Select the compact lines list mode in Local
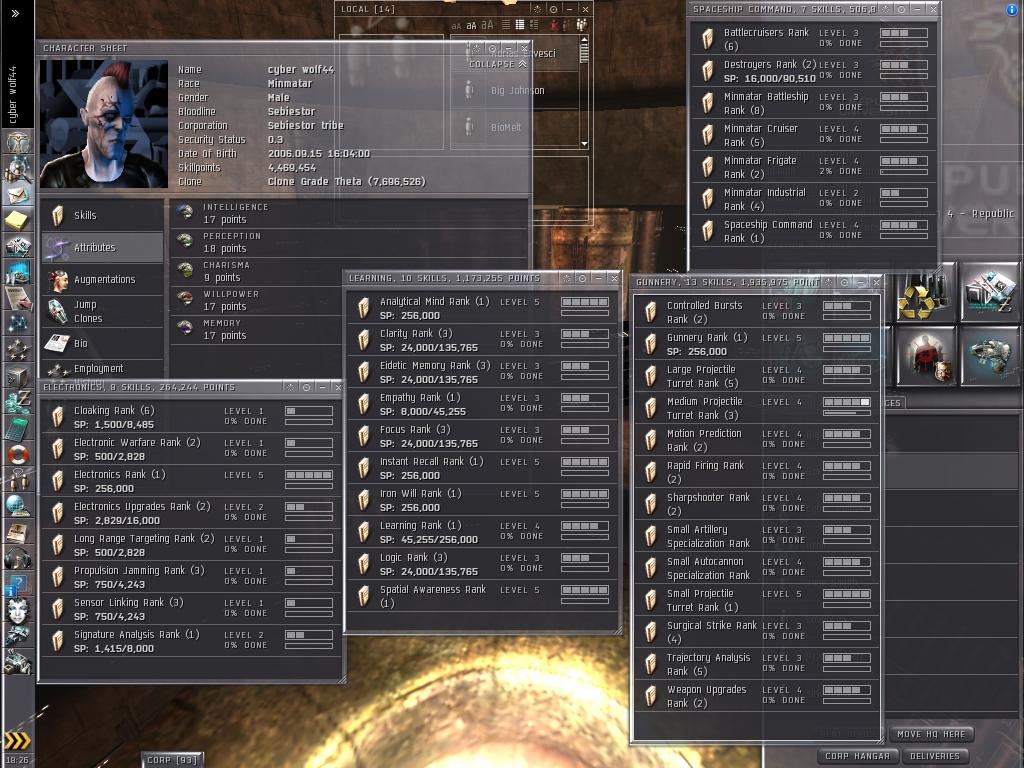This screenshot has height=768, width=1024. pyautogui.click(x=506, y=25)
